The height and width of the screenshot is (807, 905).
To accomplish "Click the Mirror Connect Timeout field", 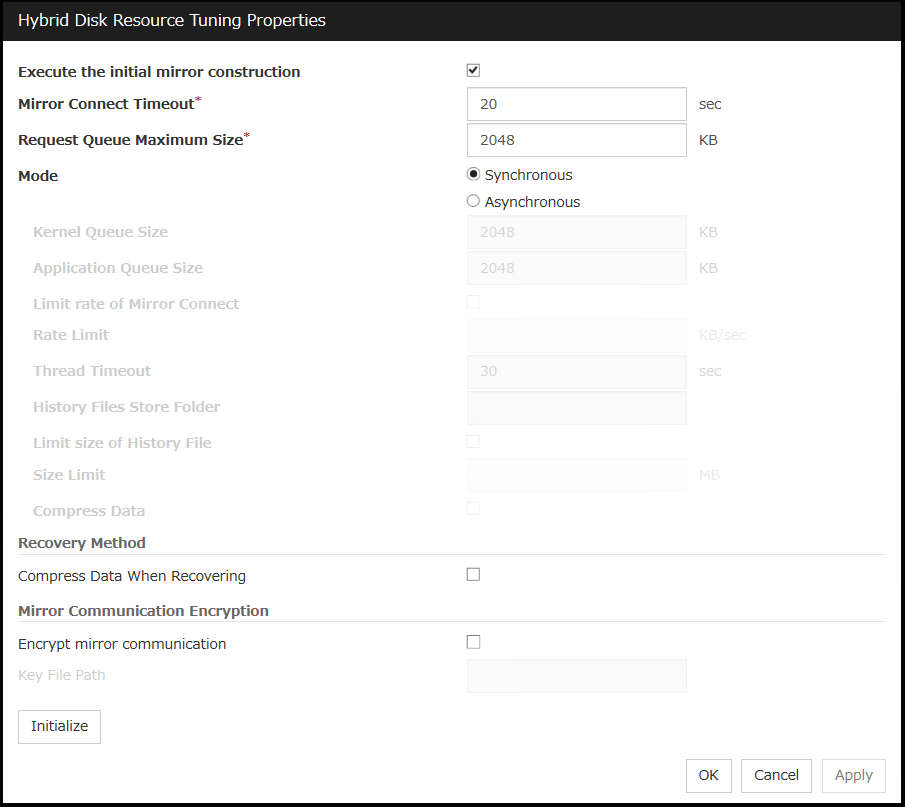I will pos(576,104).
